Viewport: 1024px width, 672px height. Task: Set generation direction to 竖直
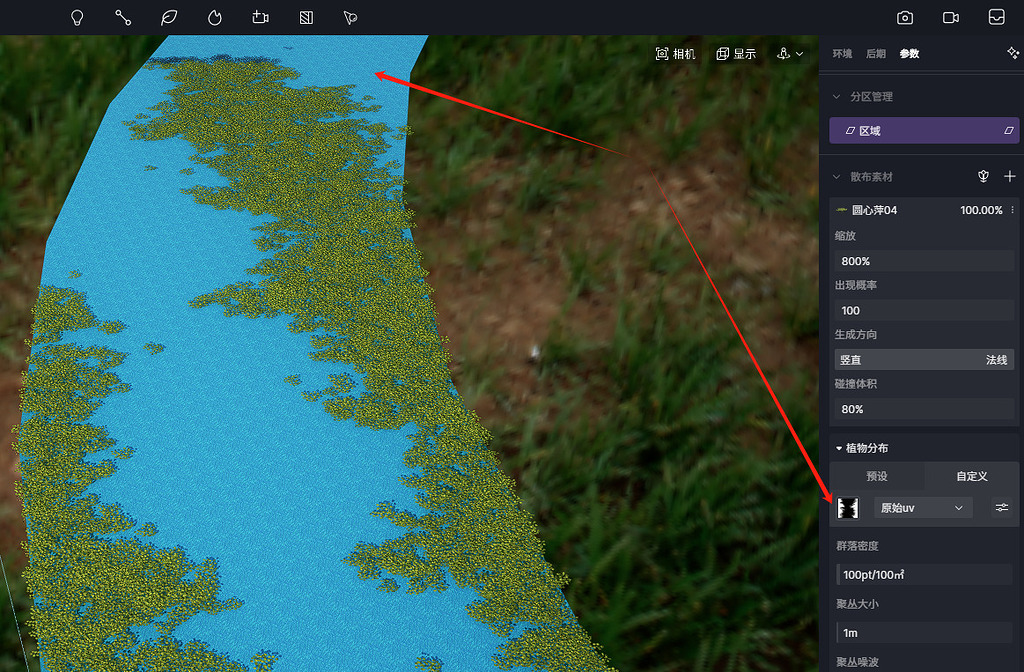coord(851,360)
